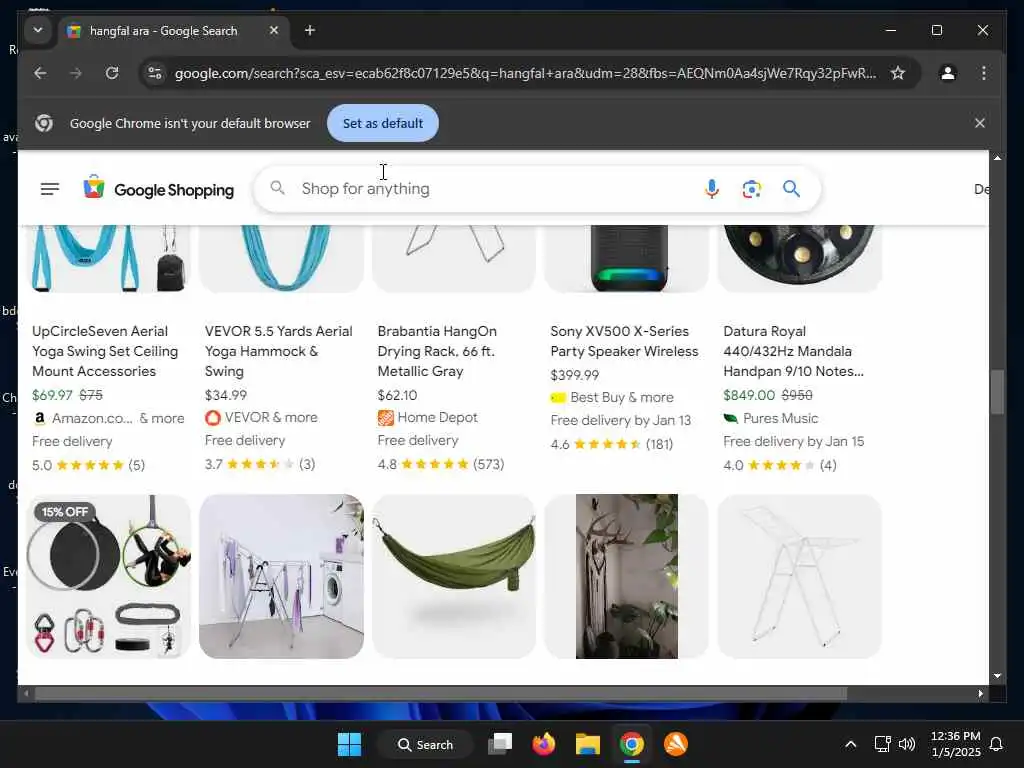Start voice search with the microphone

[x=712, y=189]
